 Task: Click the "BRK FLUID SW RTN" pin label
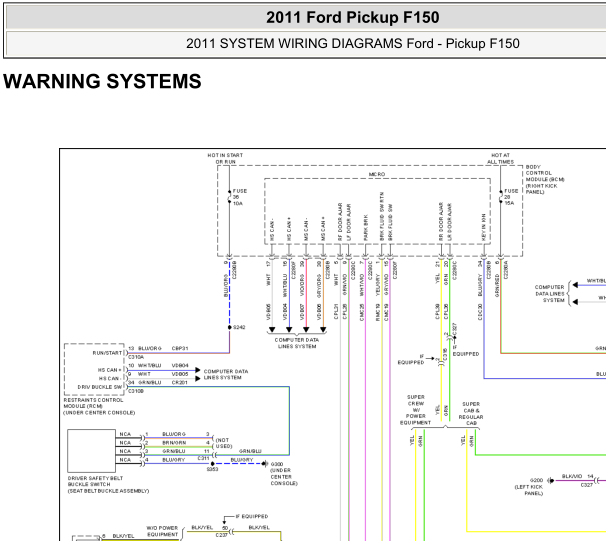click(x=381, y=216)
